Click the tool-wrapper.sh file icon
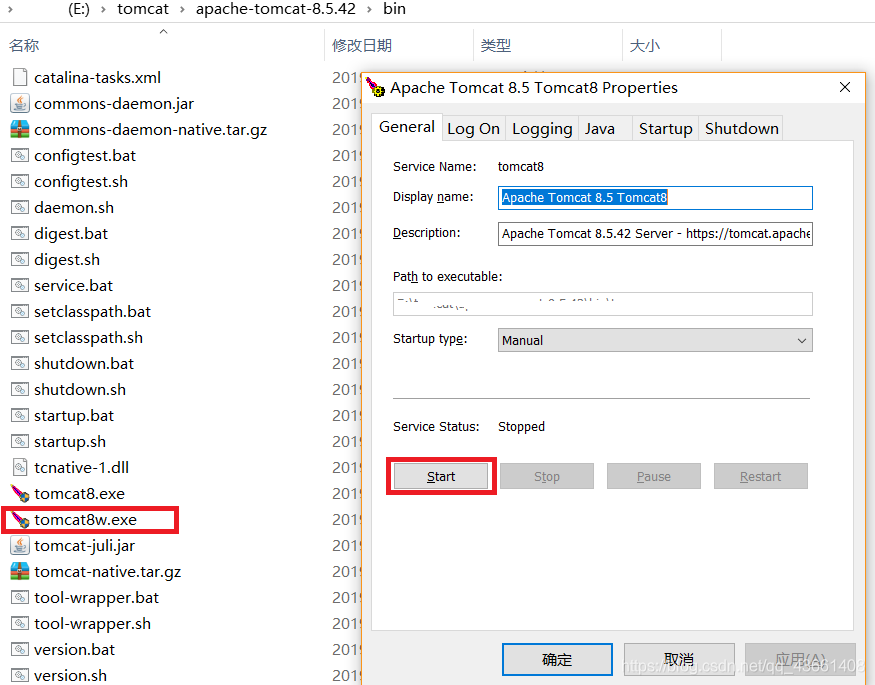This screenshot has height=685, width=875. [20, 624]
